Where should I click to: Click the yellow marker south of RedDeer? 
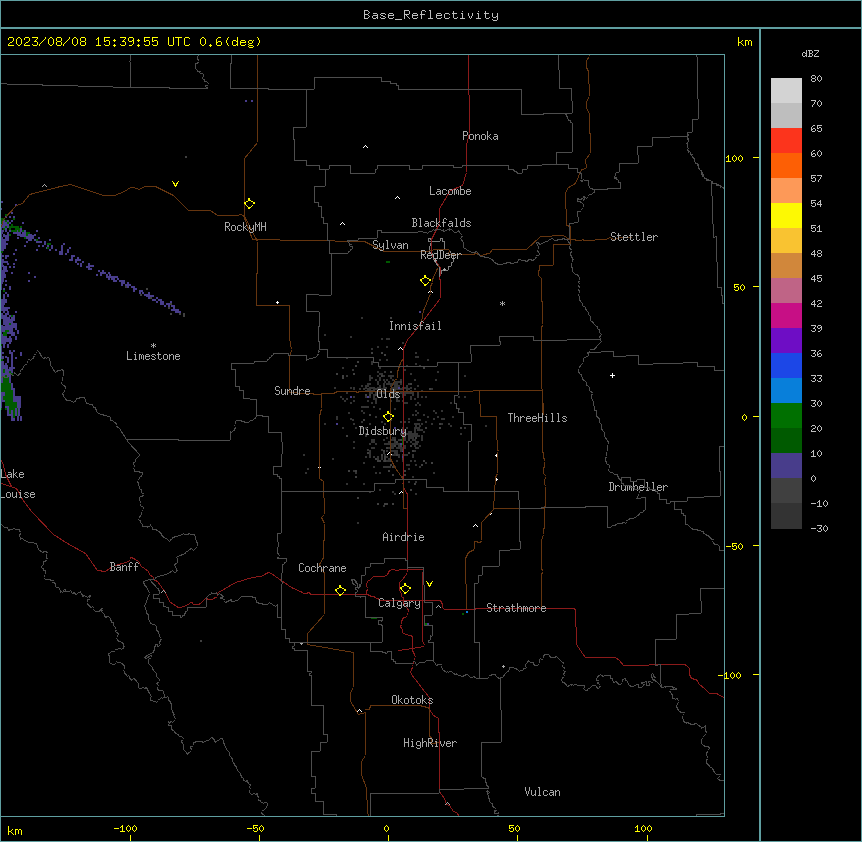click(x=425, y=281)
